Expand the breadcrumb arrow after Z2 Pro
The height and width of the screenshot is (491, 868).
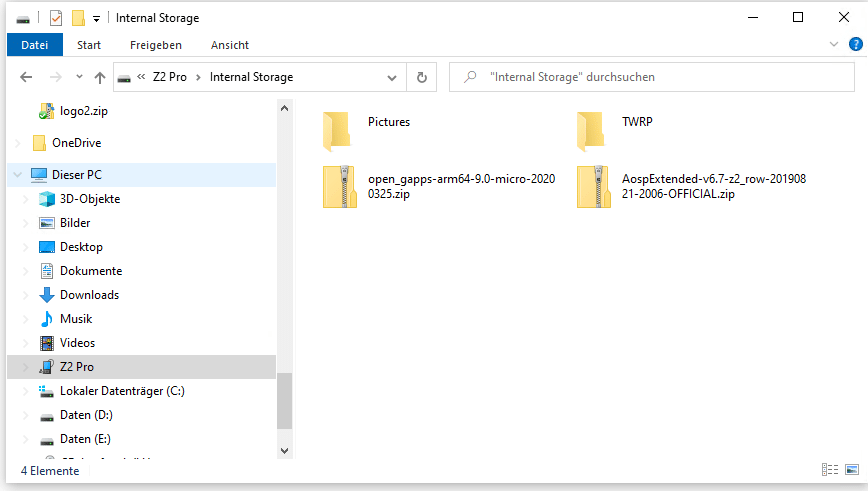pos(198,77)
